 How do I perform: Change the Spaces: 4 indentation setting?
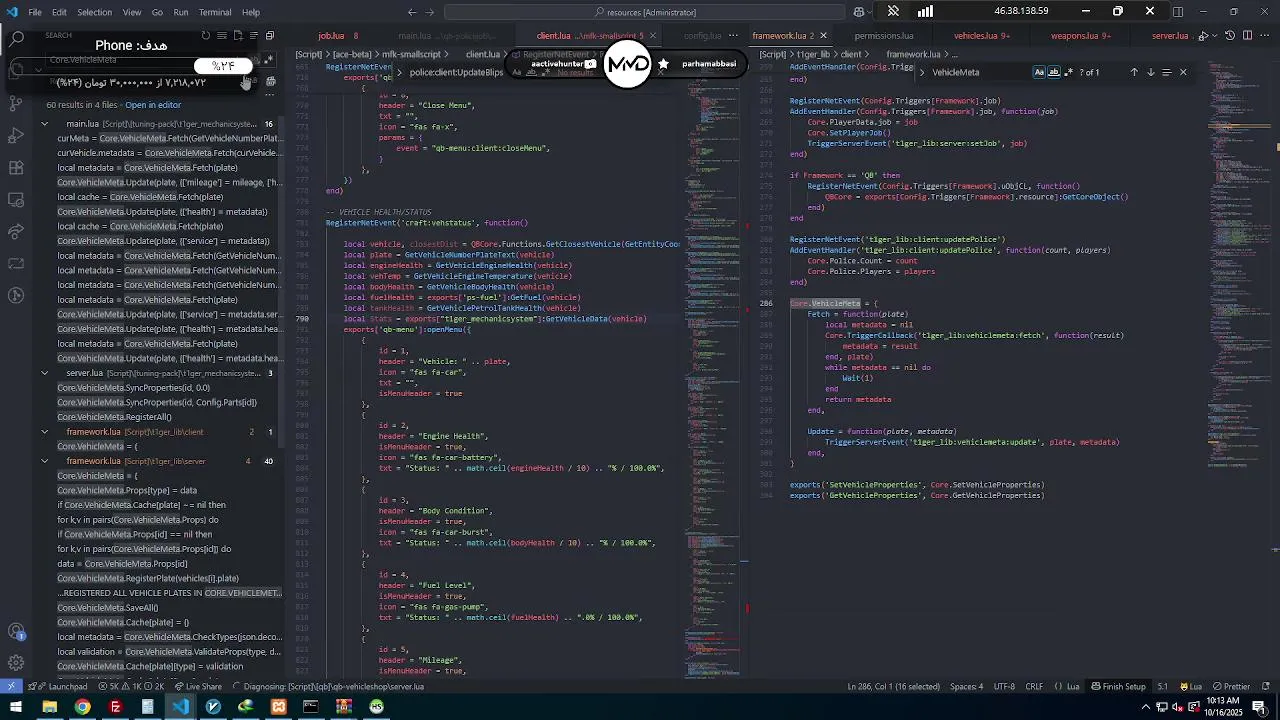point(966,687)
